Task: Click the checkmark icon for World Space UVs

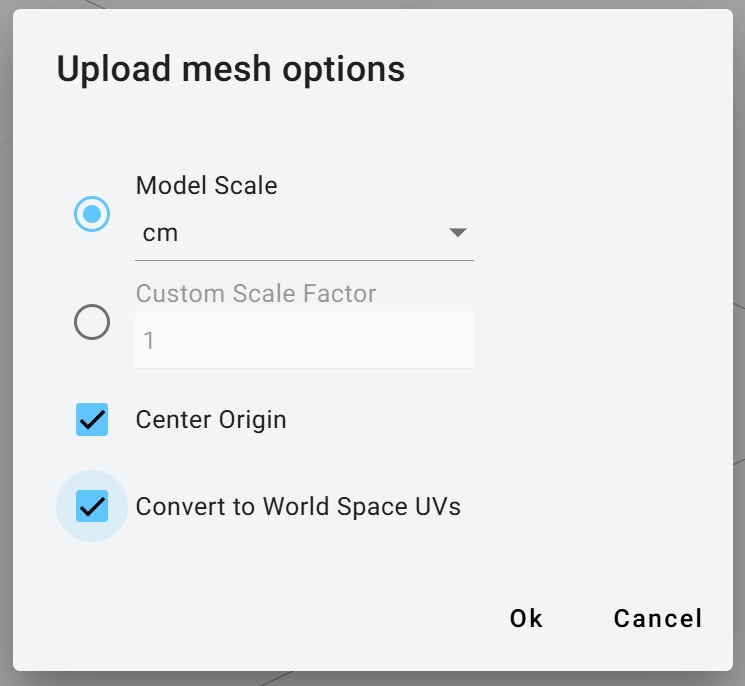Action: tap(92, 506)
